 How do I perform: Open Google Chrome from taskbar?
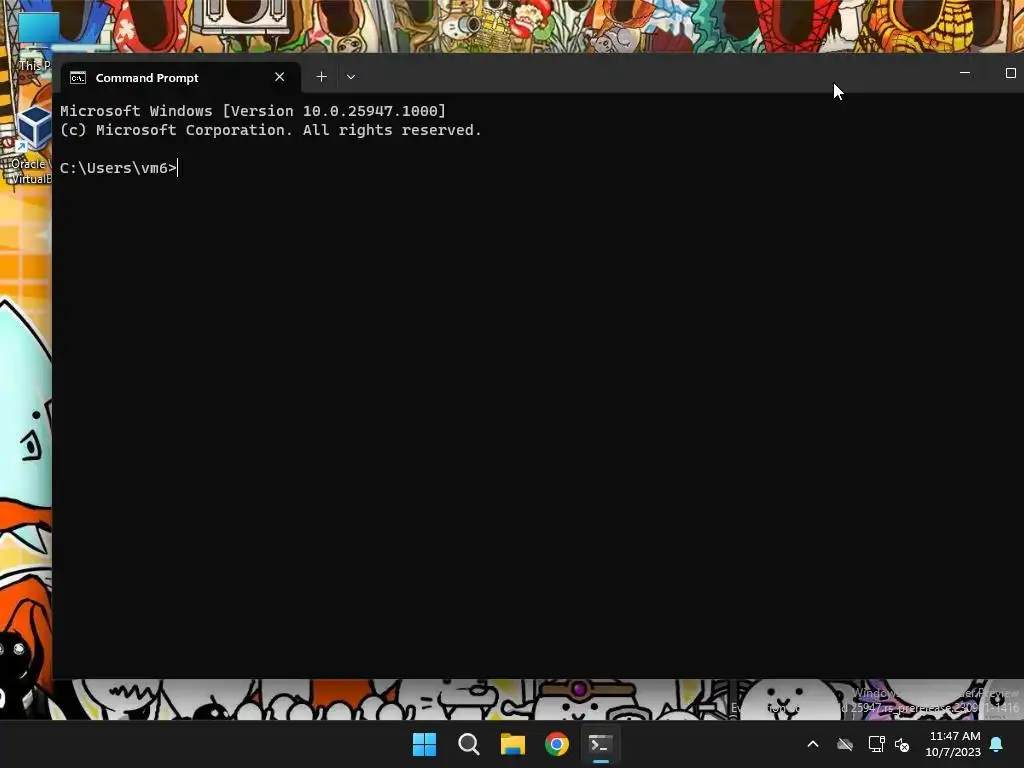[557, 744]
